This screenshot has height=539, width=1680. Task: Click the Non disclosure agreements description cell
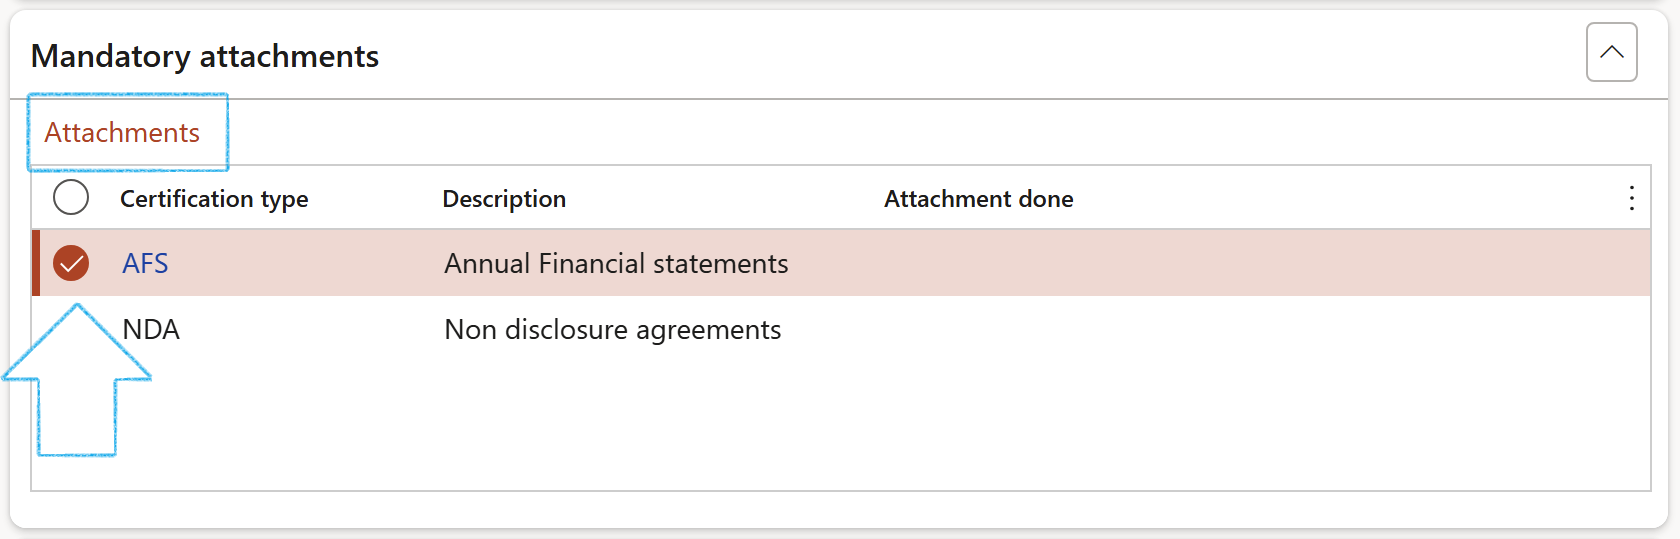pos(612,330)
